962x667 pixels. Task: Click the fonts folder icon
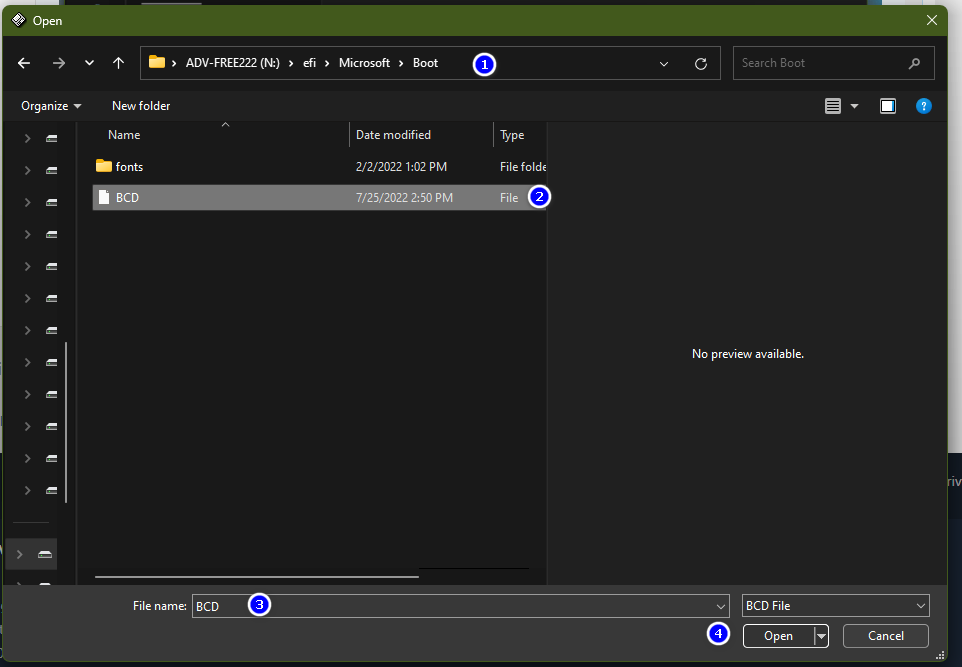[x=104, y=166]
